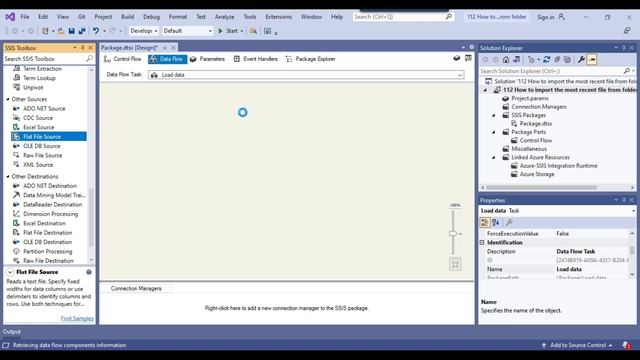Toggle auto hide pin on Solution Explorer

coord(624,48)
